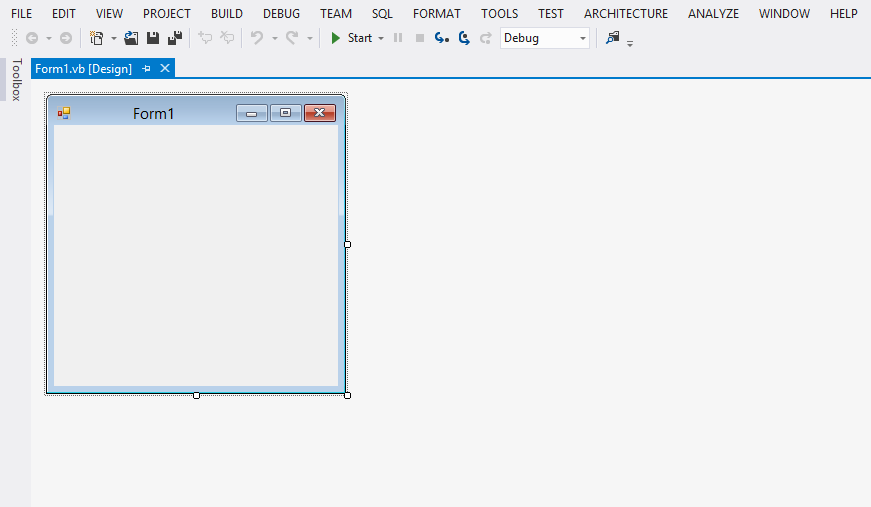Select the Form1 design surface client area
871x507 pixels.
196,255
